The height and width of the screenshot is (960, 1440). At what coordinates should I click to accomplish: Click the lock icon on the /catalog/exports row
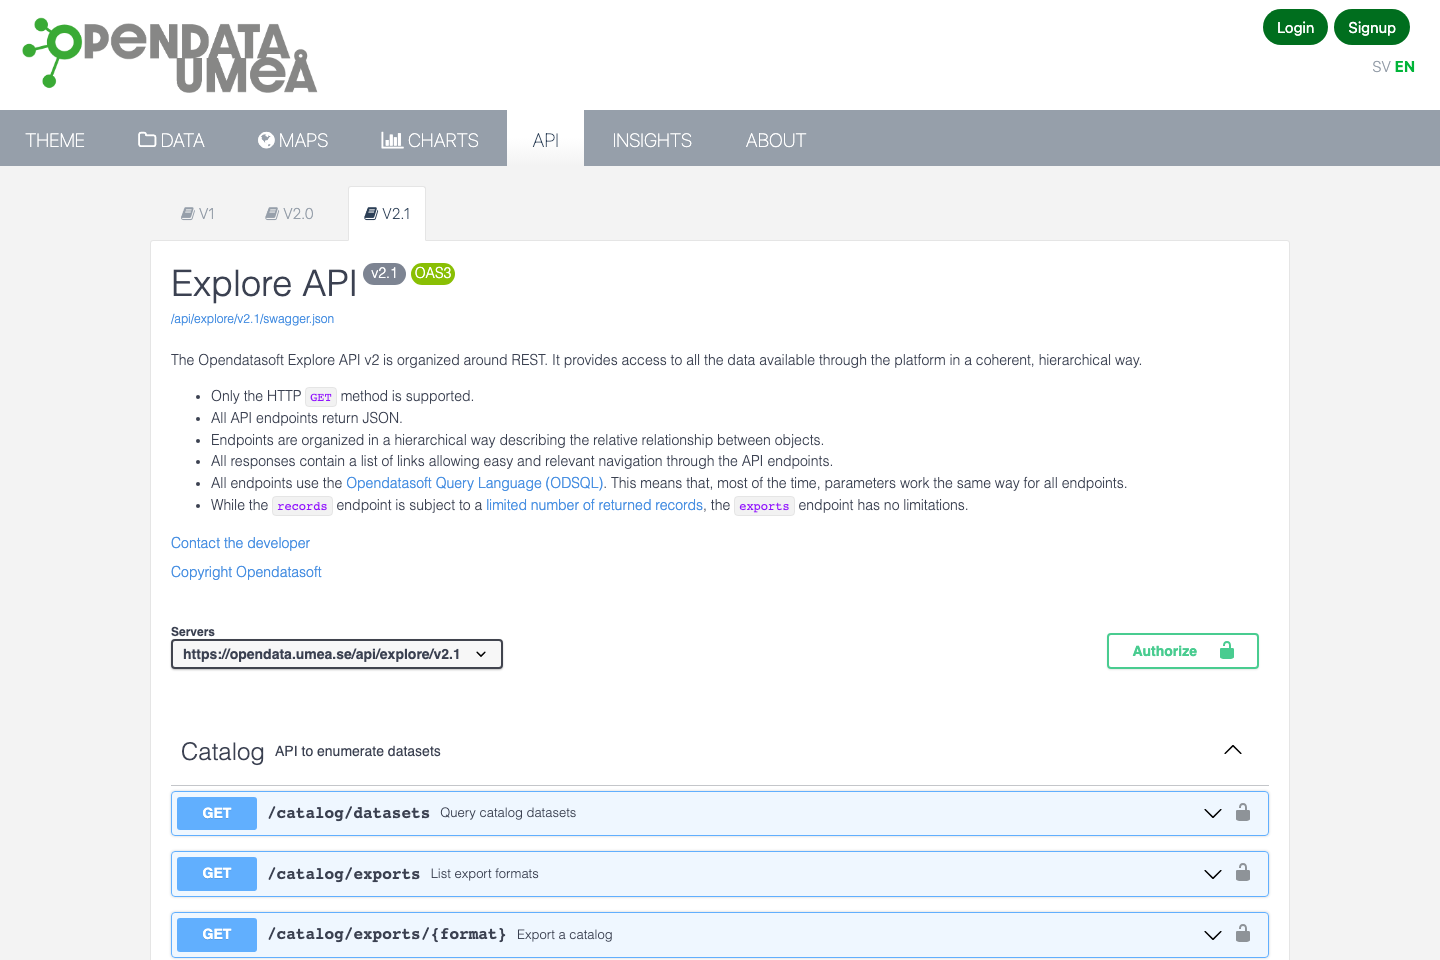click(1243, 873)
